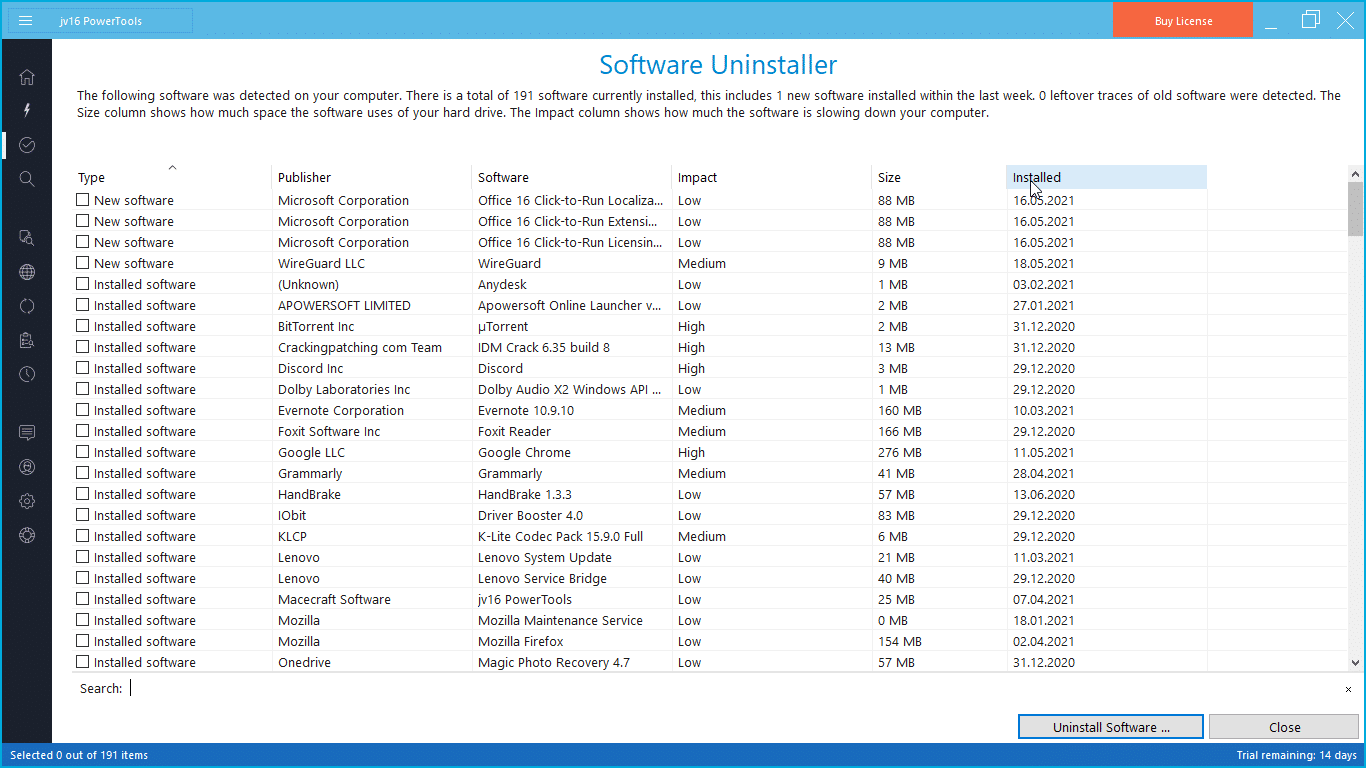Check the IDM Crack 6.35 row checkbox

pyautogui.click(x=83, y=347)
